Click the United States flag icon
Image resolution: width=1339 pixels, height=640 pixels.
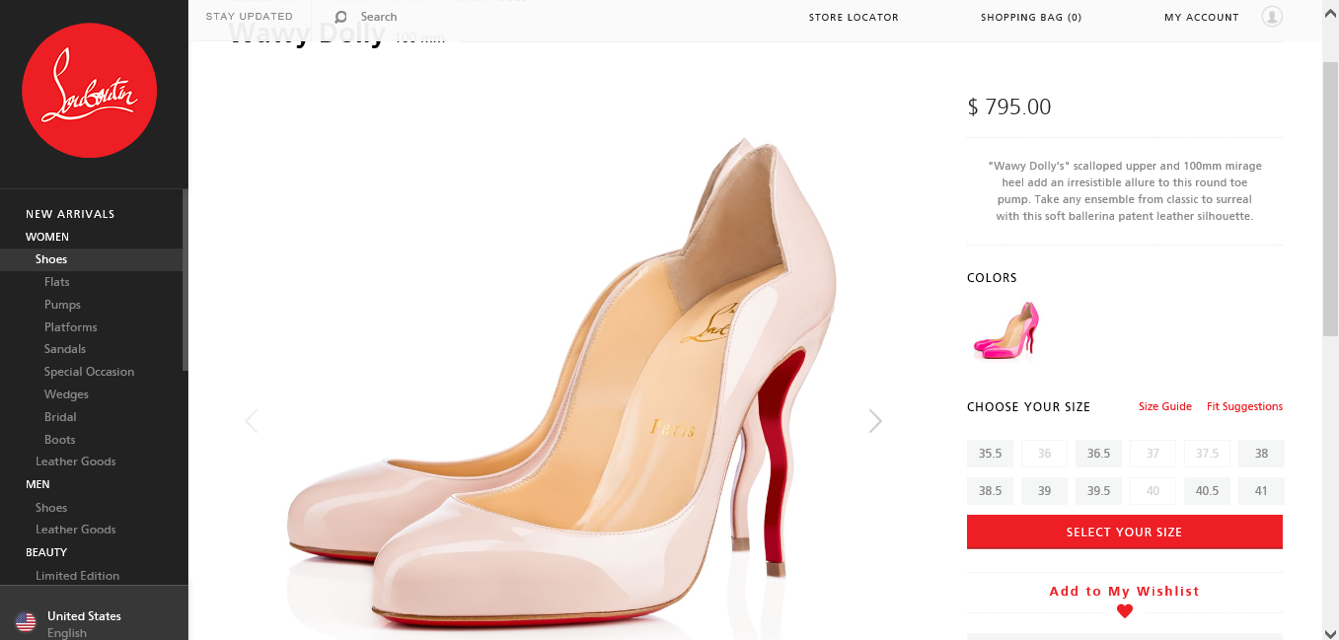coord(26,622)
